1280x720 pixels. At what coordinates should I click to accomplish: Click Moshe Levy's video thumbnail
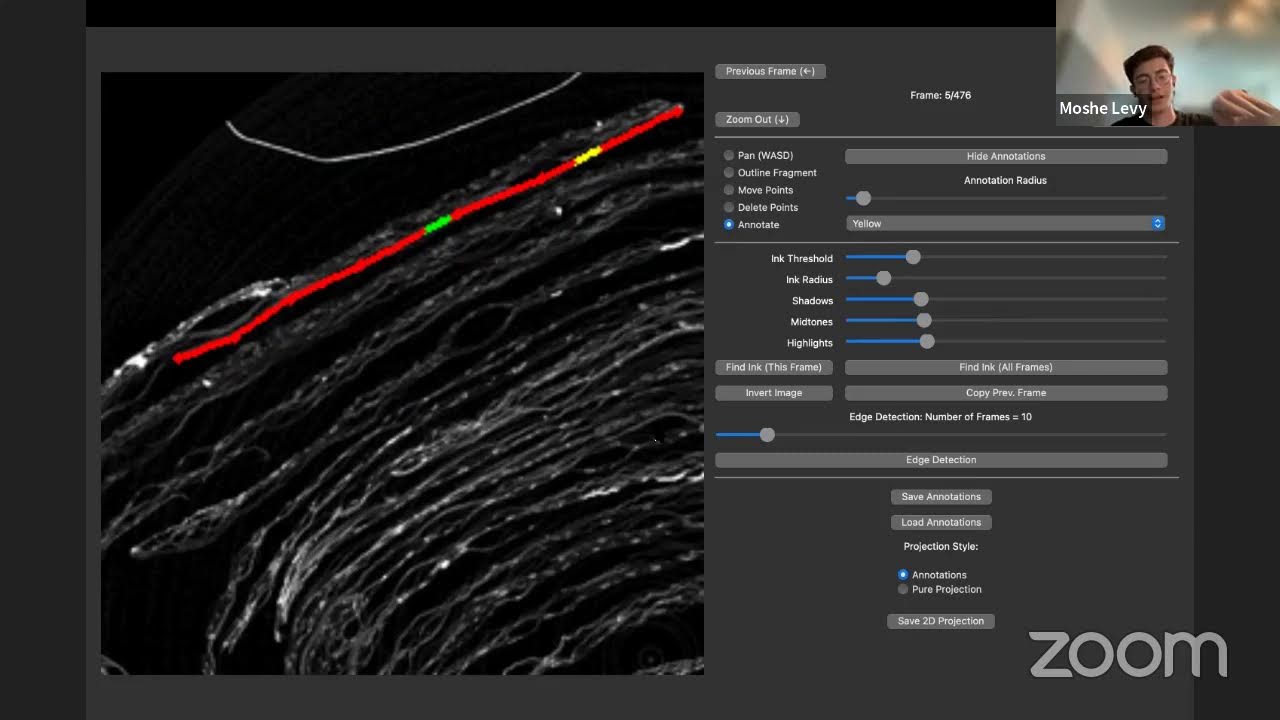click(x=1167, y=62)
